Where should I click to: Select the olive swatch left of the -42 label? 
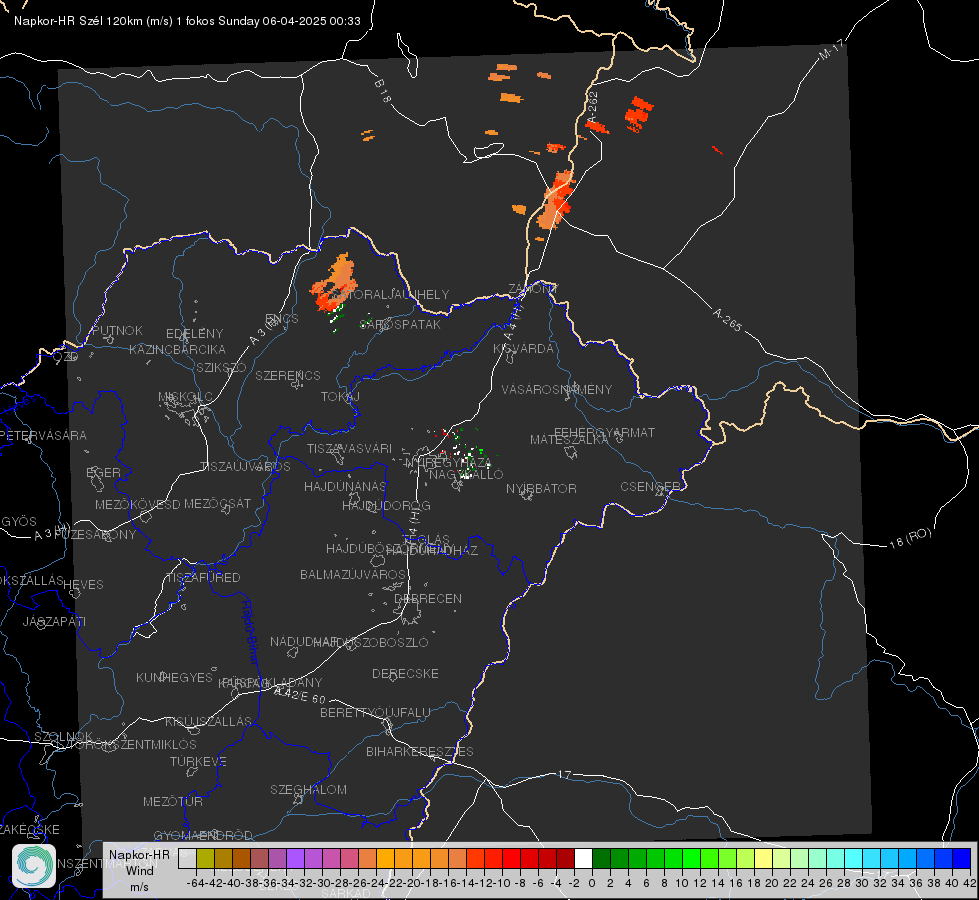pyautogui.click(x=205, y=859)
